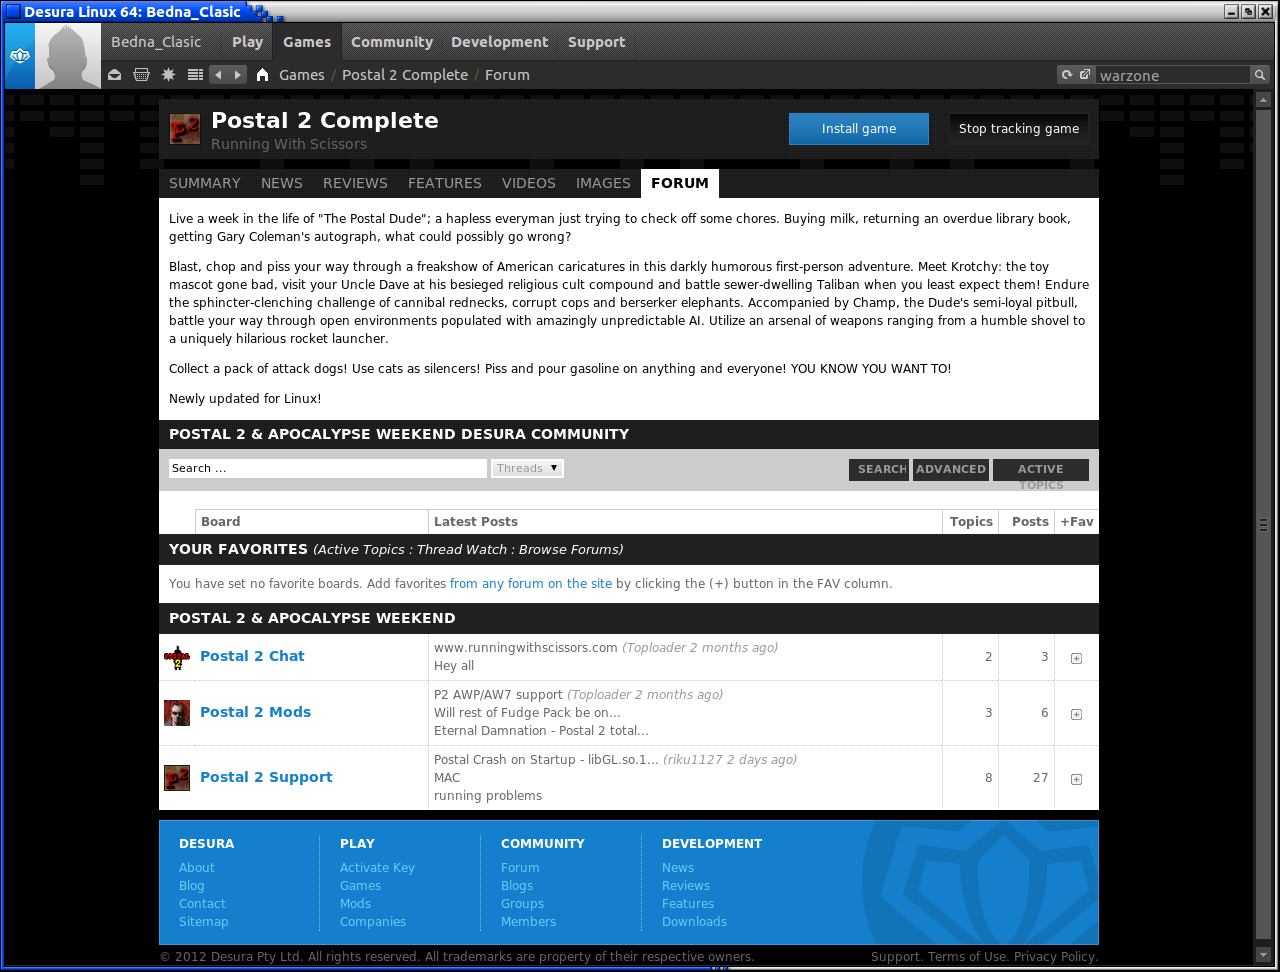
Task: Click the ADVANCED search button
Action: pyautogui.click(x=951, y=470)
